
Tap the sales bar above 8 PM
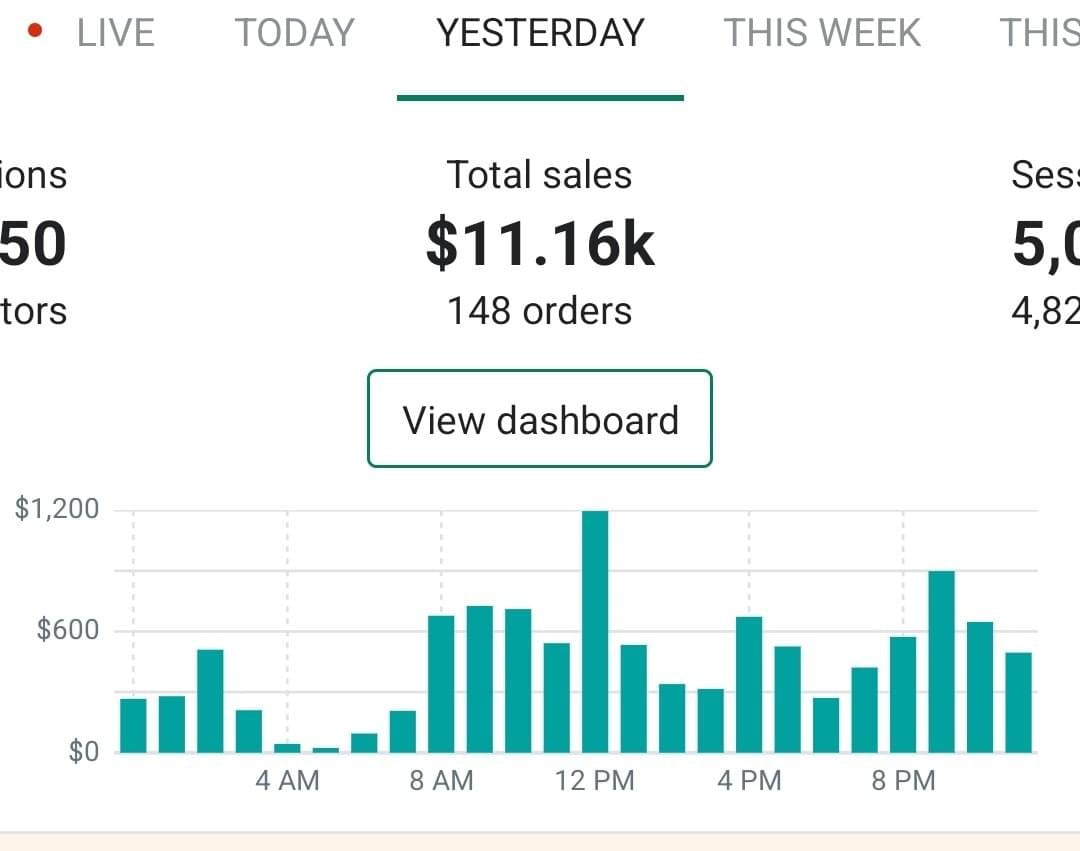click(903, 694)
